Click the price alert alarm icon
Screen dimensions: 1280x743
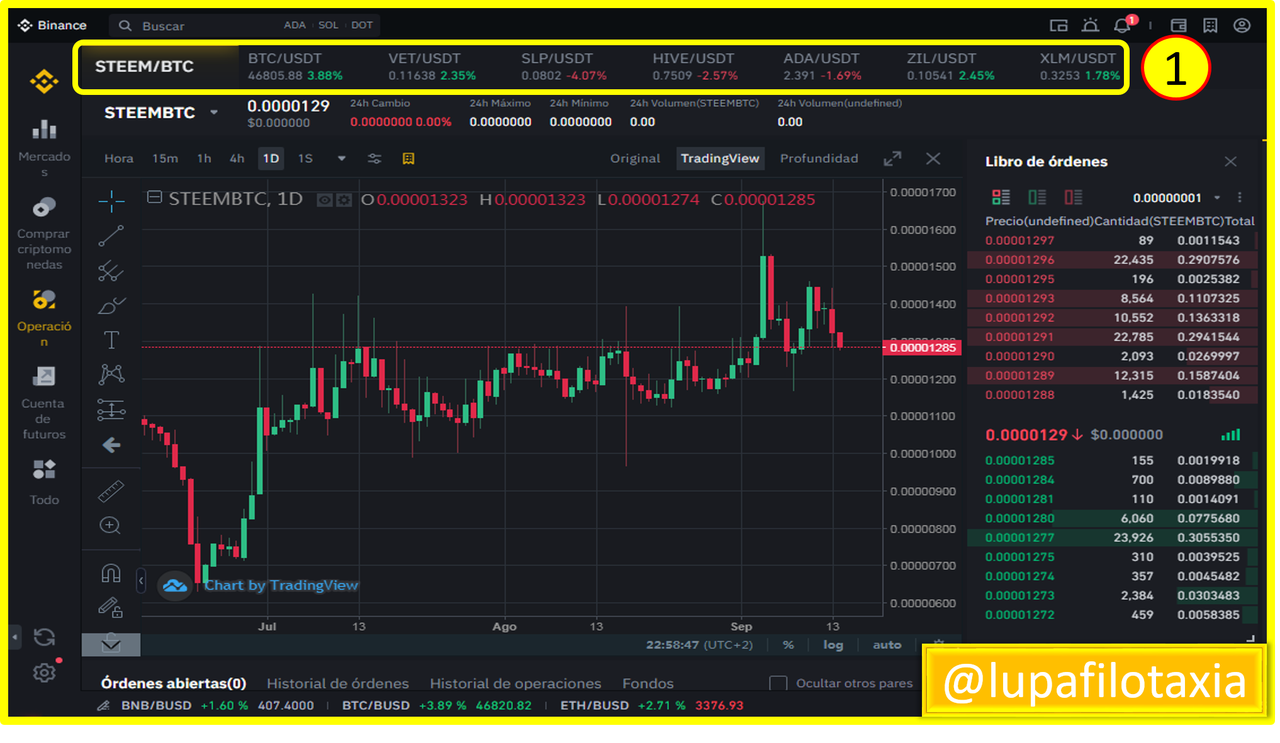pyautogui.click(x=1090, y=26)
